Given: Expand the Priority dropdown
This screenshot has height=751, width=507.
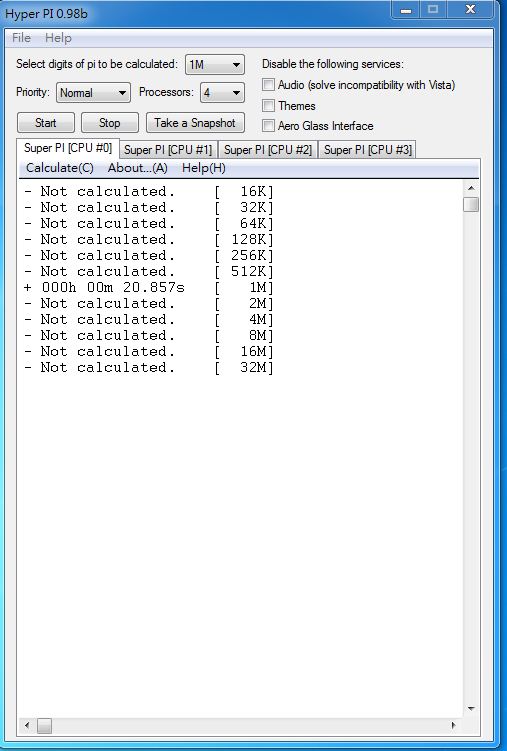Looking at the screenshot, I should [x=93, y=92].
